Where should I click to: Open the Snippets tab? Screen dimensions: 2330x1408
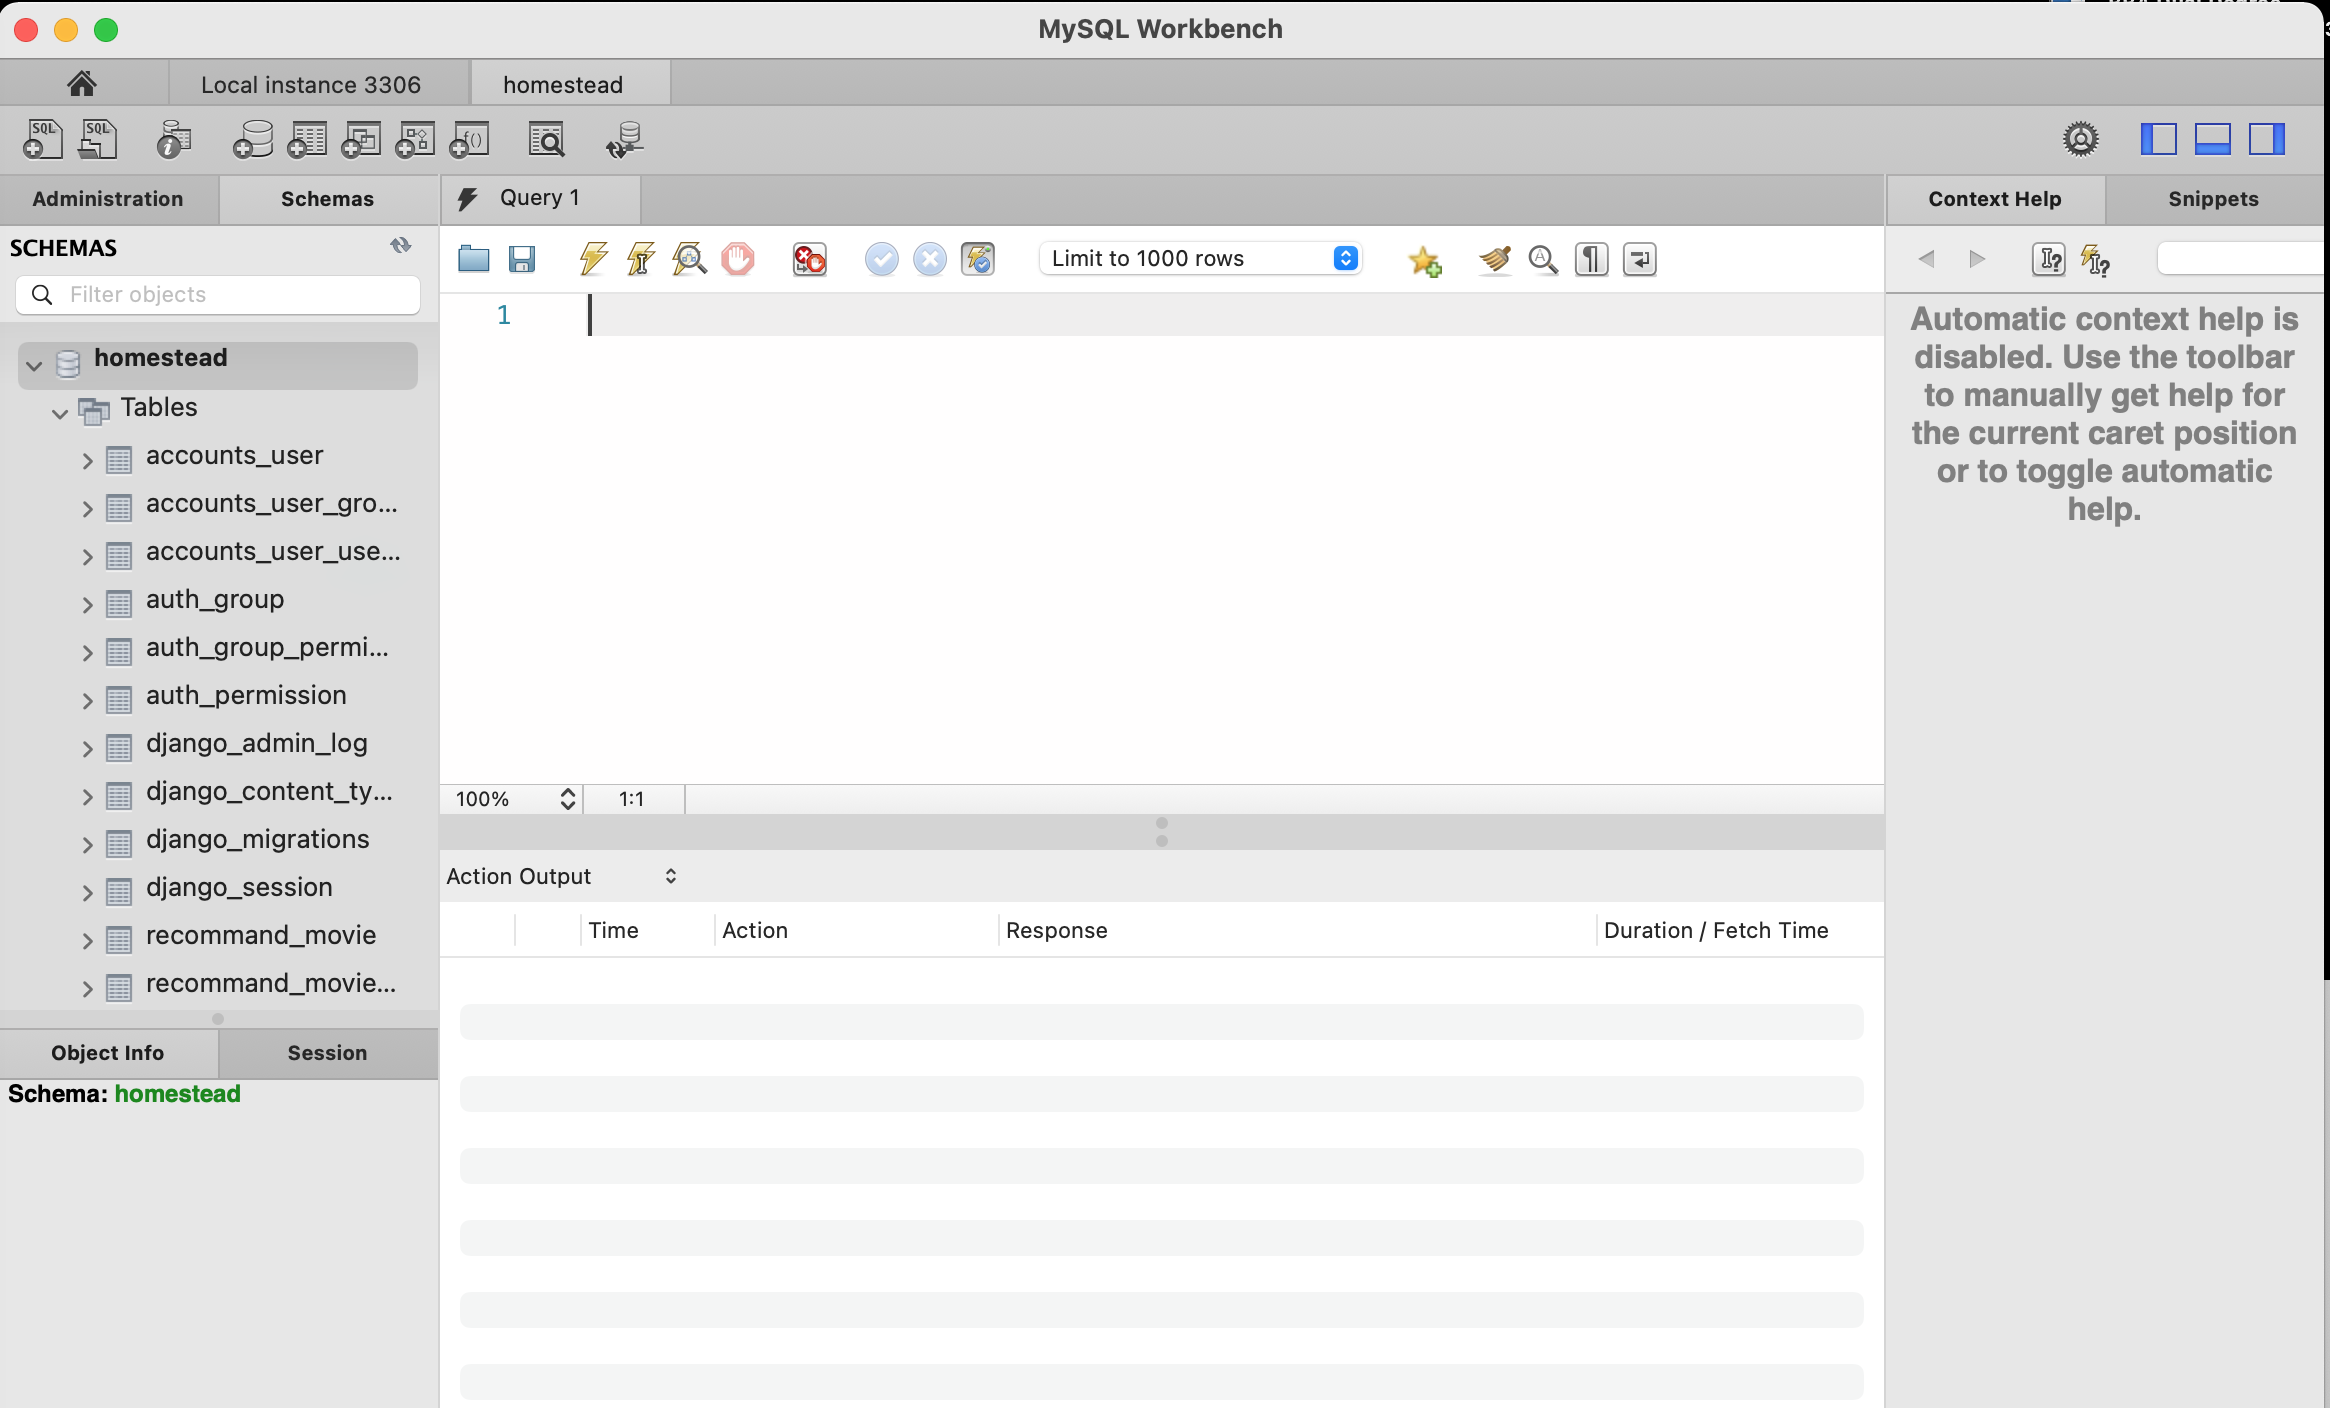(x=2212, y=199)
